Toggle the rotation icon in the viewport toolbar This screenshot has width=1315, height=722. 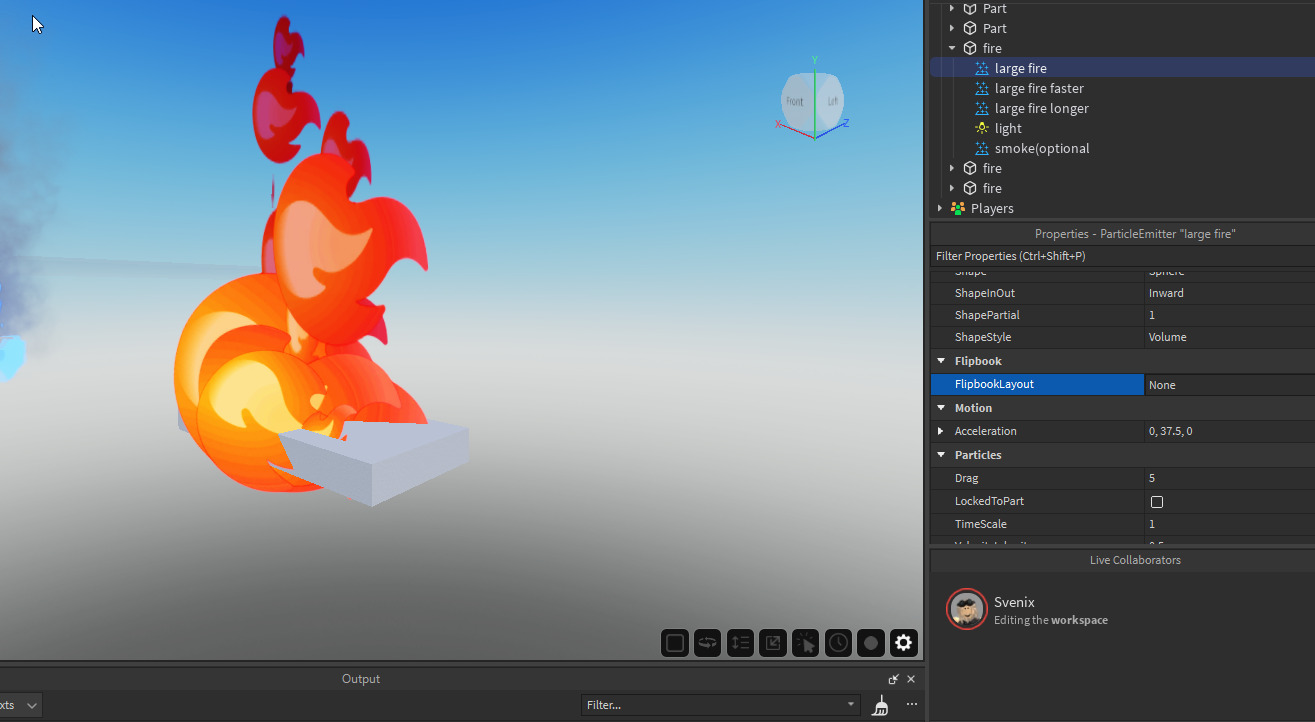click(x=707, y=643)
